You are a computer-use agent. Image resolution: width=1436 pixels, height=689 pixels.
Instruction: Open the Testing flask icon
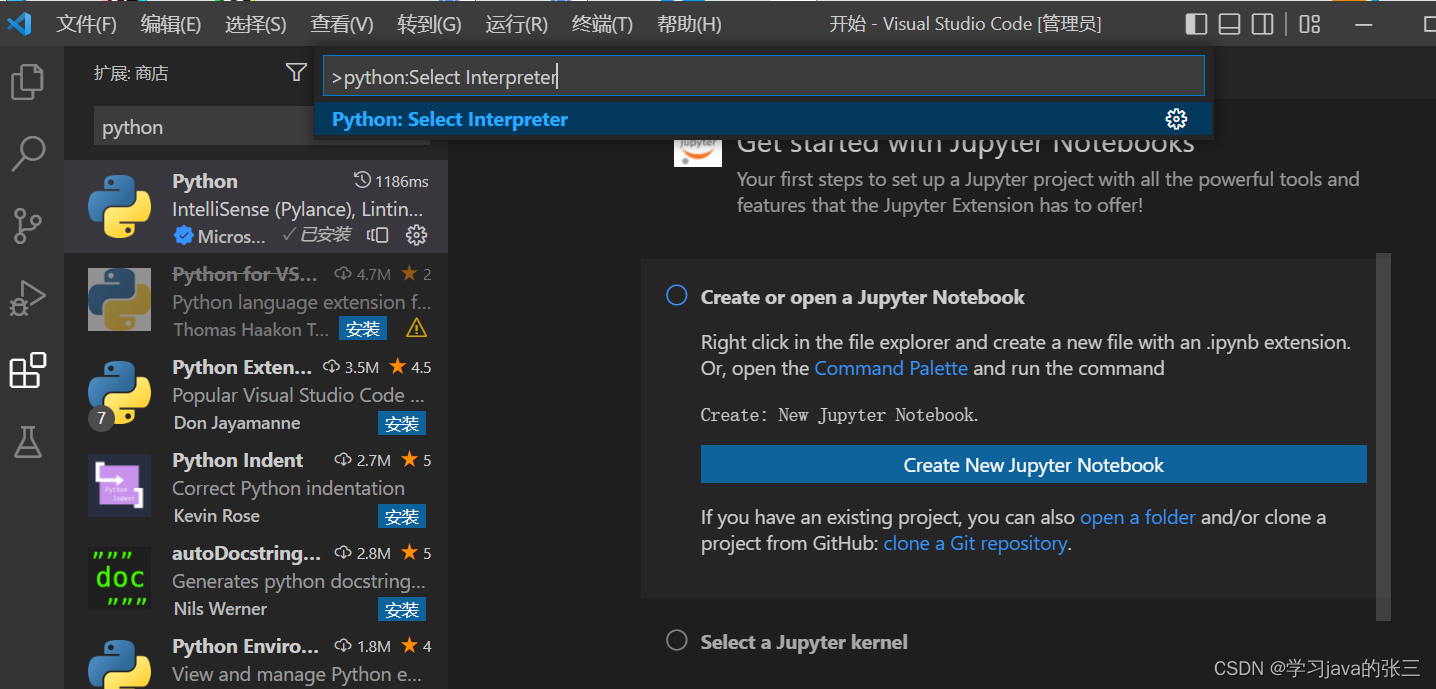[28, 442]
